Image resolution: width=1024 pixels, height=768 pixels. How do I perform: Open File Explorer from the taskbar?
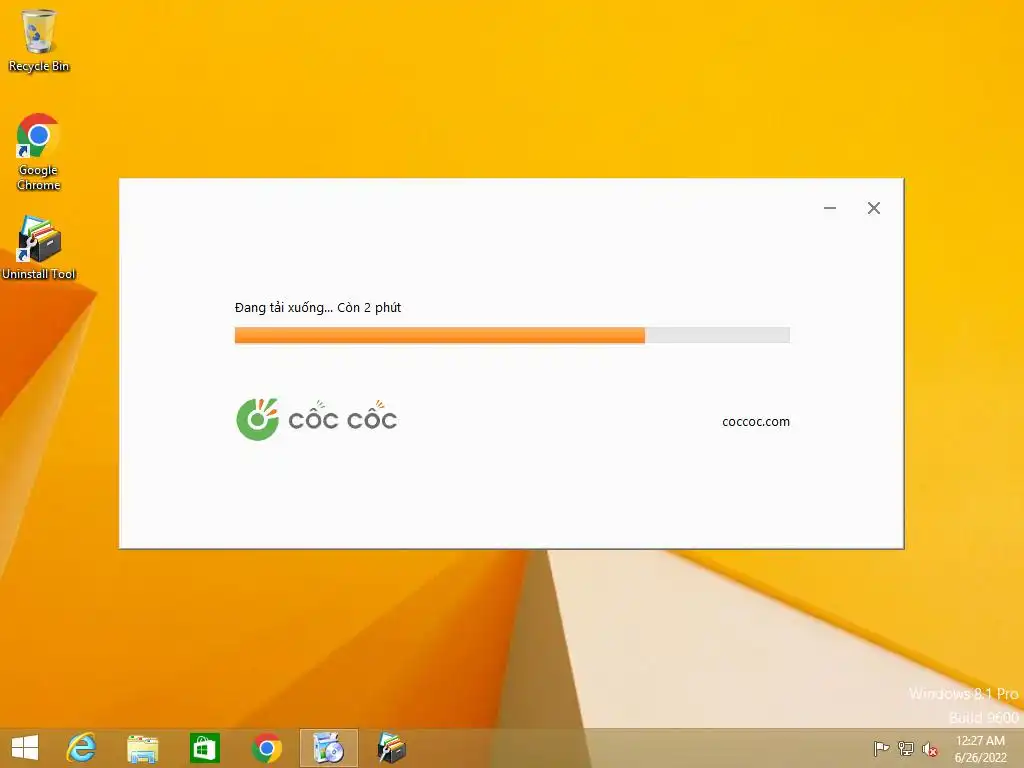[x=142, y=748]
